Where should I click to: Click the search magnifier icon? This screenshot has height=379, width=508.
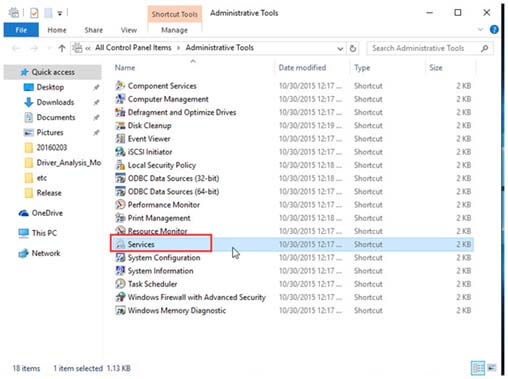pyautogui.click(x=484, y=48)
